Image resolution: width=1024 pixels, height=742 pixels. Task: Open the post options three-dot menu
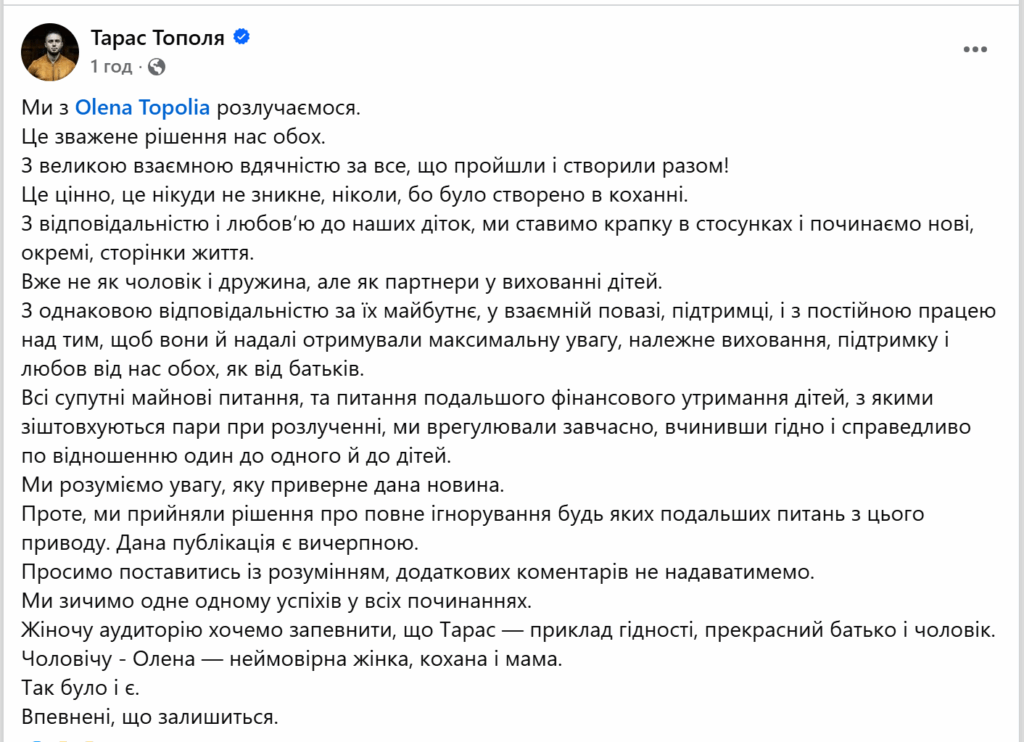click(975, 49)
